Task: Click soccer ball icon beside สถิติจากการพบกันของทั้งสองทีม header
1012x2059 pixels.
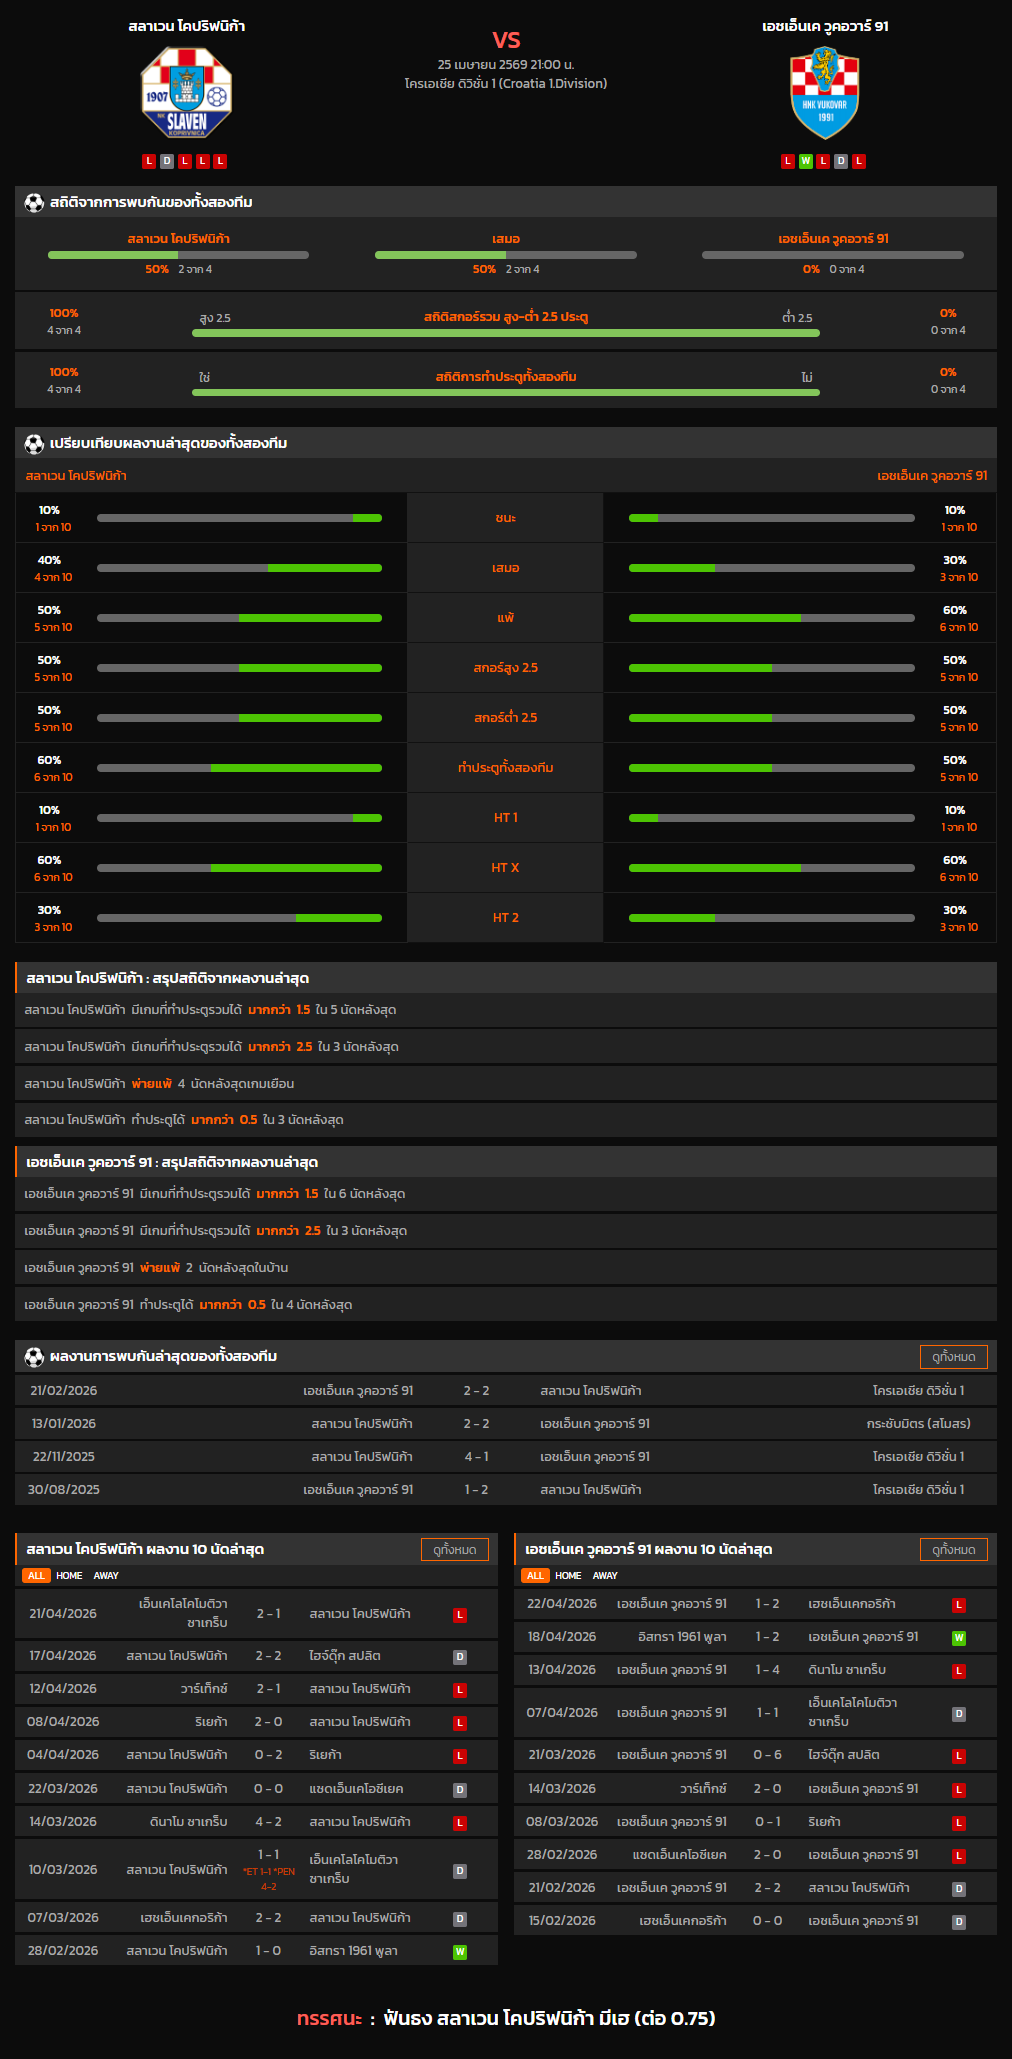Action: [x=34, y=203]
